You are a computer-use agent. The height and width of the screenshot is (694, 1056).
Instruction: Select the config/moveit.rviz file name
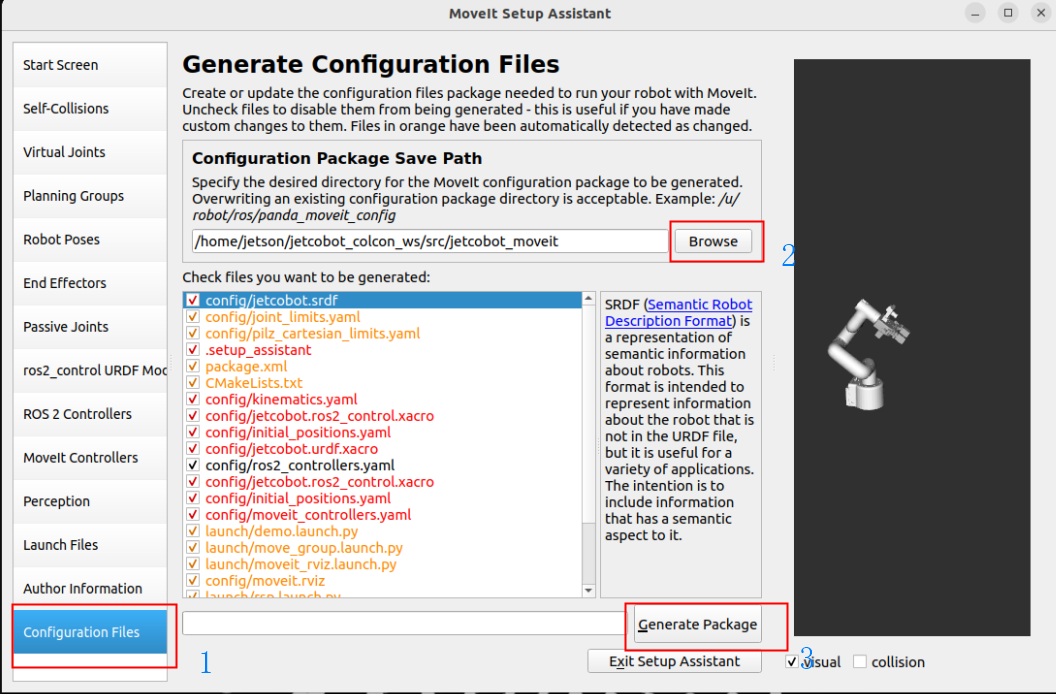pos(265,581)
